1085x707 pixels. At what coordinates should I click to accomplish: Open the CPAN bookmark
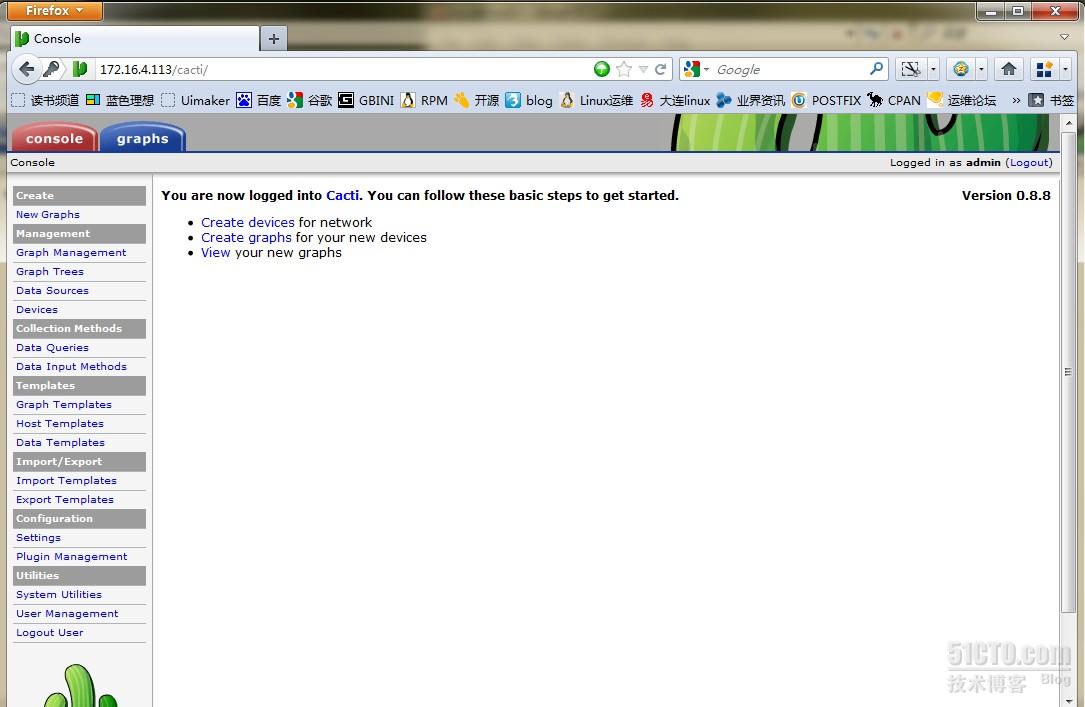click(x=894, y=100)
